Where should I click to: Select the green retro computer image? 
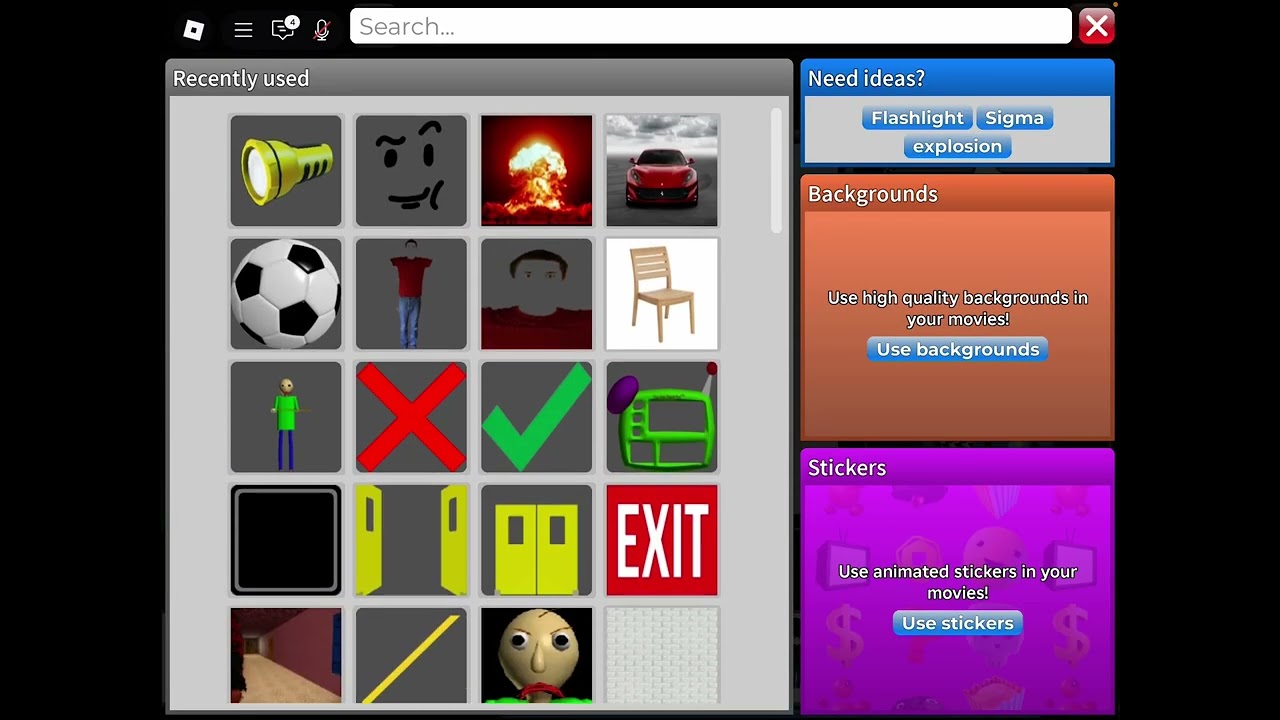click(662, 417)
